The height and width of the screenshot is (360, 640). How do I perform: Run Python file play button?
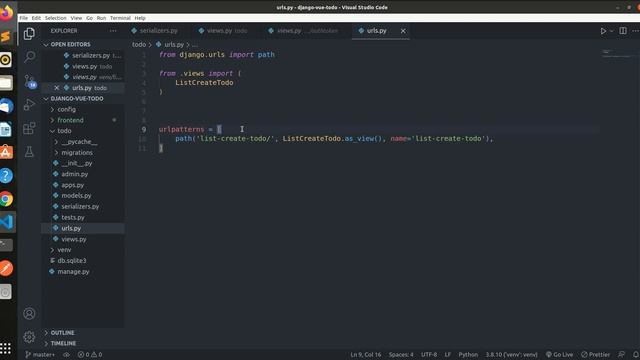603,31
